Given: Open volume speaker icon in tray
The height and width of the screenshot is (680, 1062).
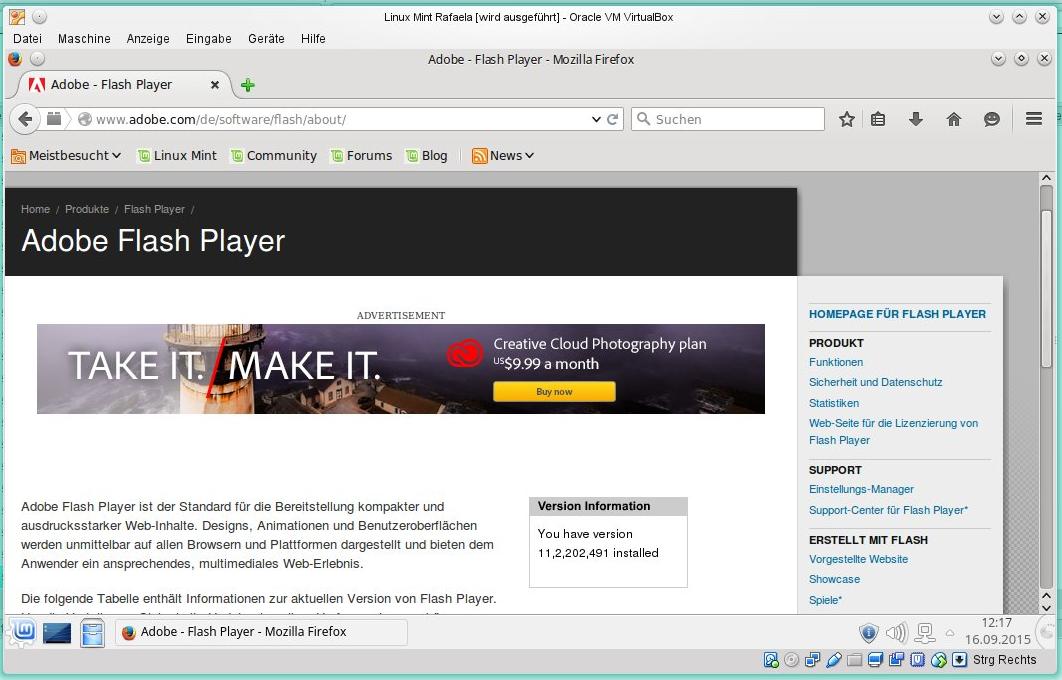Looking at the screenshot, I should [897, 633].
